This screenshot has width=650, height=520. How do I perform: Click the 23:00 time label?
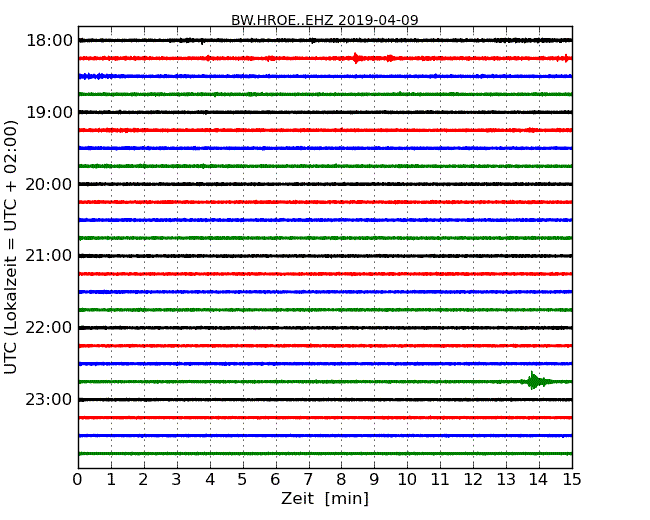pyautogui.click(x=49, y=400)
